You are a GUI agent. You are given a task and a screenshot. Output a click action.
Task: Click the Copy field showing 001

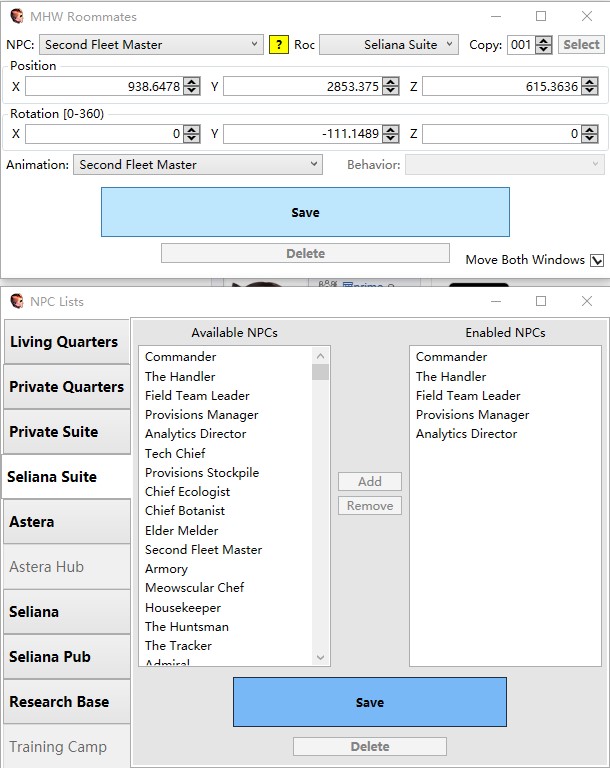[521, 45]
